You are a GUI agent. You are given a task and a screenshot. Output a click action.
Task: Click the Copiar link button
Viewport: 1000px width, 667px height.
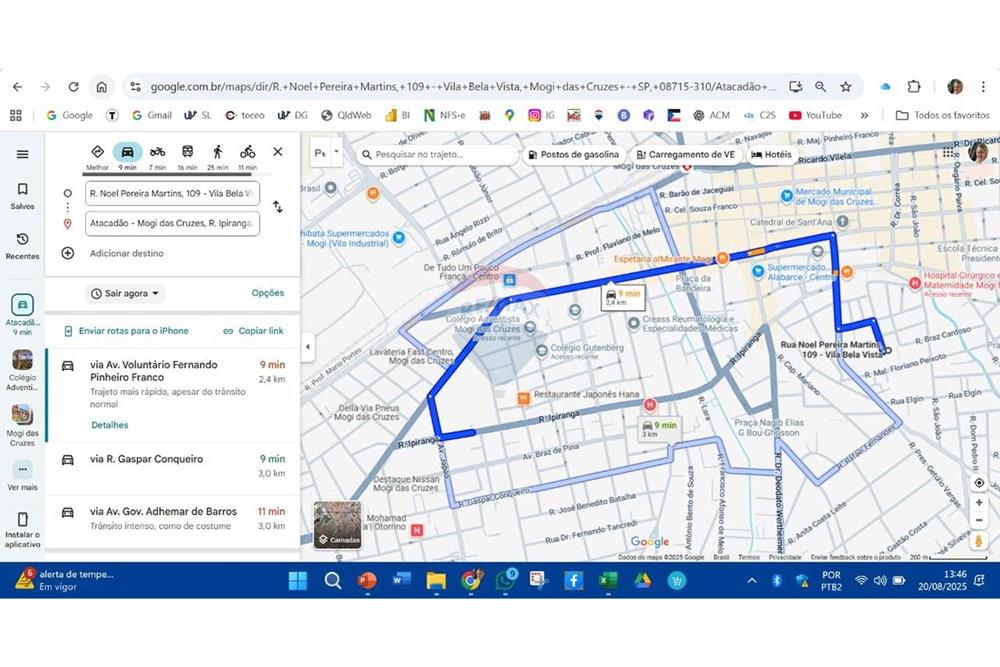click(253, 331)
